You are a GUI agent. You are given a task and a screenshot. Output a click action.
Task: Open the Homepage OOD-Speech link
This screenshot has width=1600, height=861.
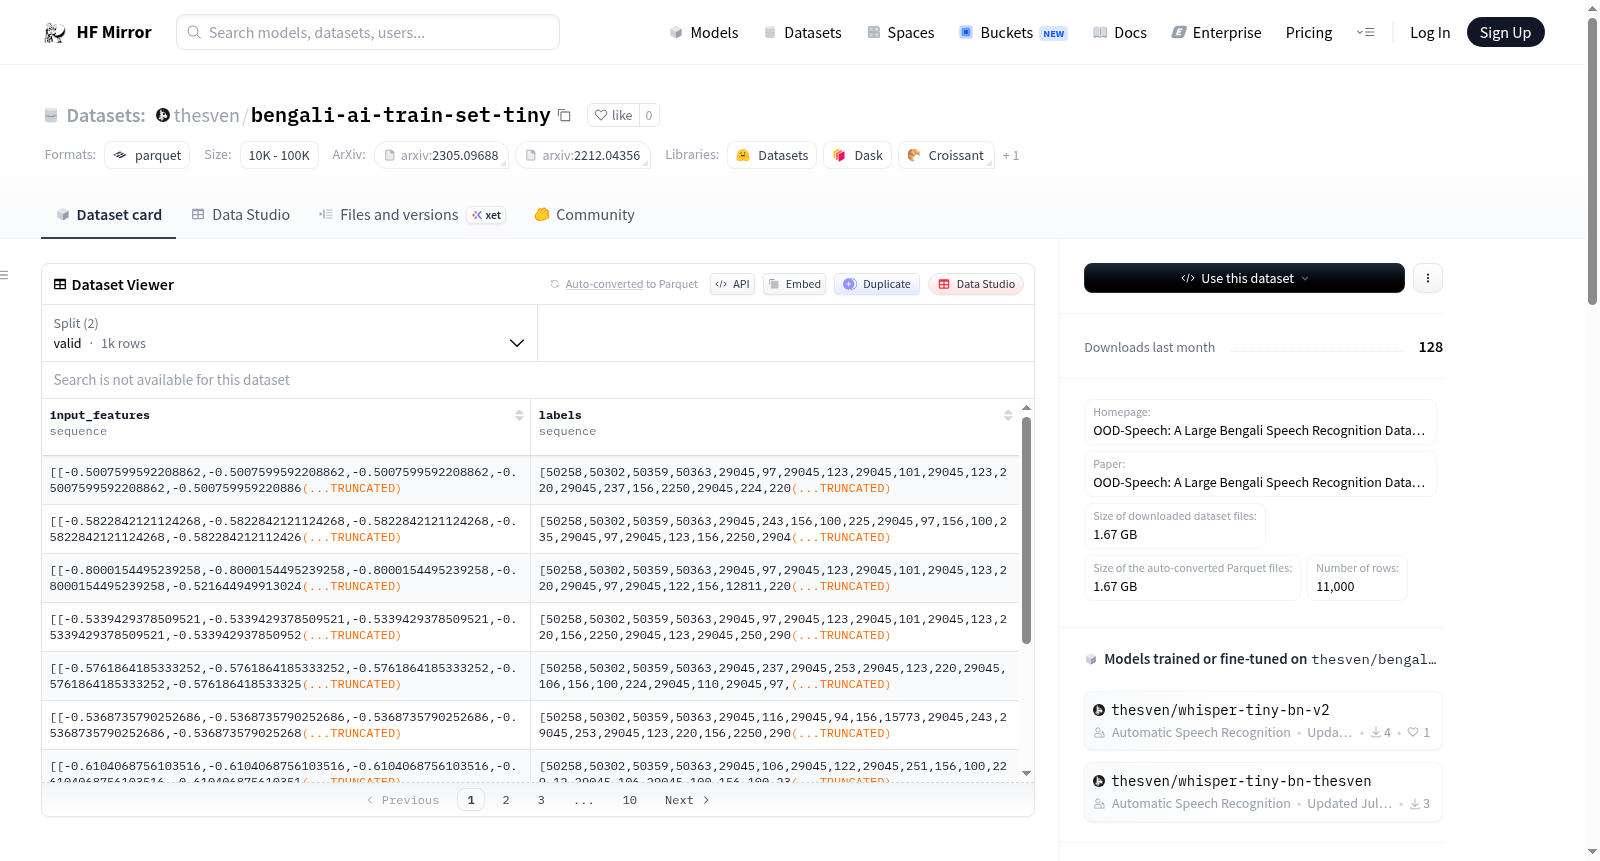pyautogui.click(x=1259, y=431)
